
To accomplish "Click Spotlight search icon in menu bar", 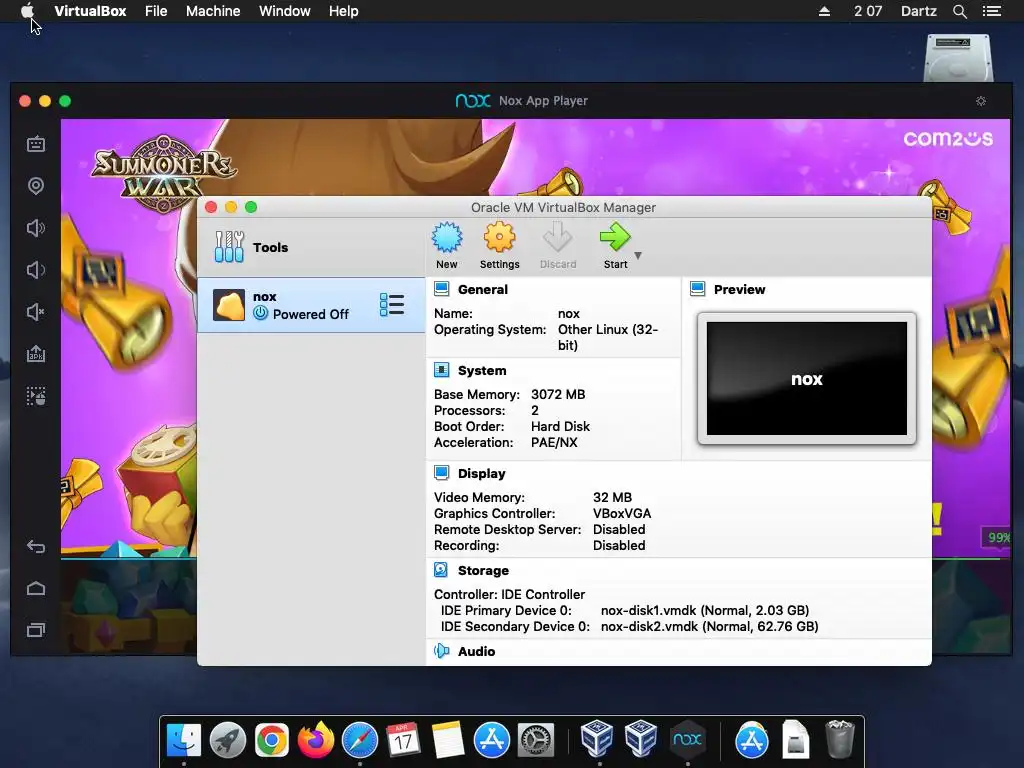I will click(x=959, y=11).
